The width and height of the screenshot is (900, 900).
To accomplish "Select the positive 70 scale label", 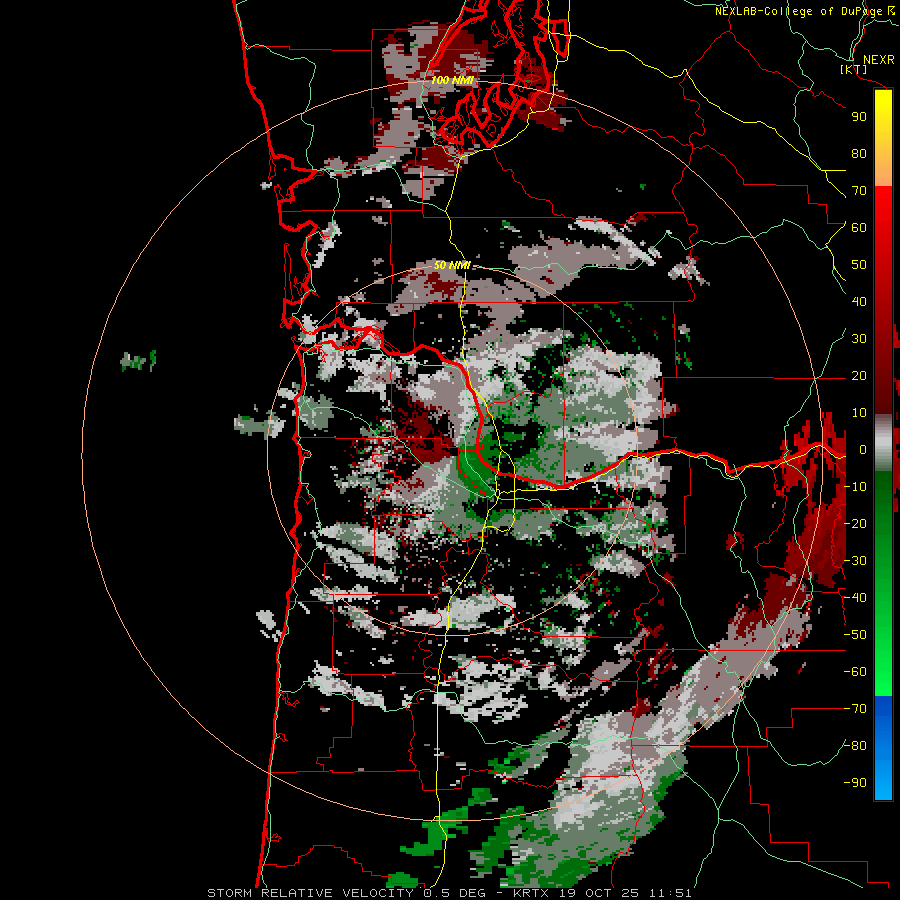I will 859,191.
